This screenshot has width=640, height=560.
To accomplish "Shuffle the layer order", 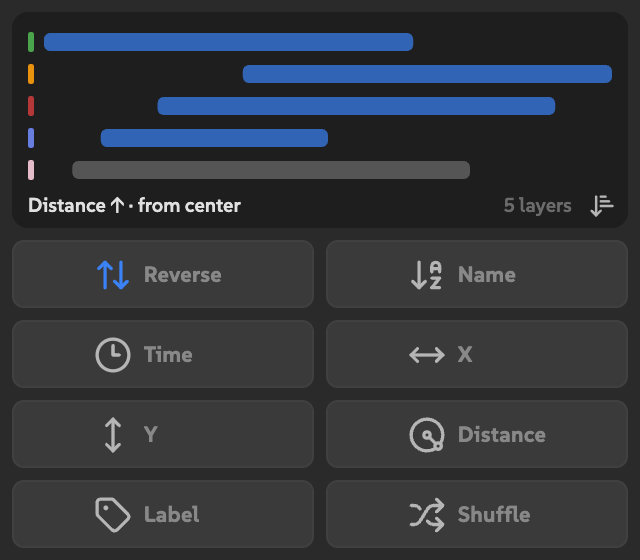I will click(477, 514).
